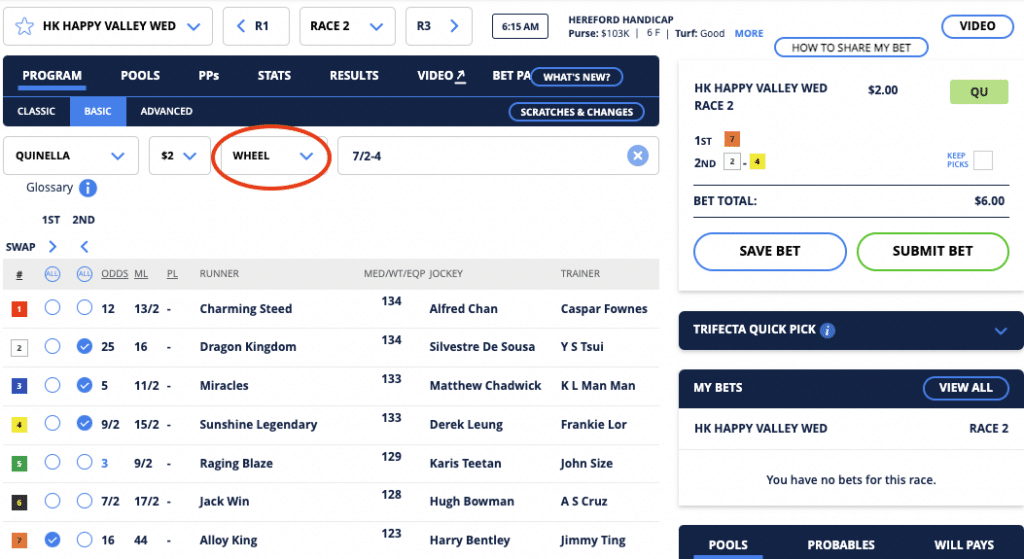Click the 7/2-4 selections field
The image size is (1024, 559).
(x=498, y=155)
